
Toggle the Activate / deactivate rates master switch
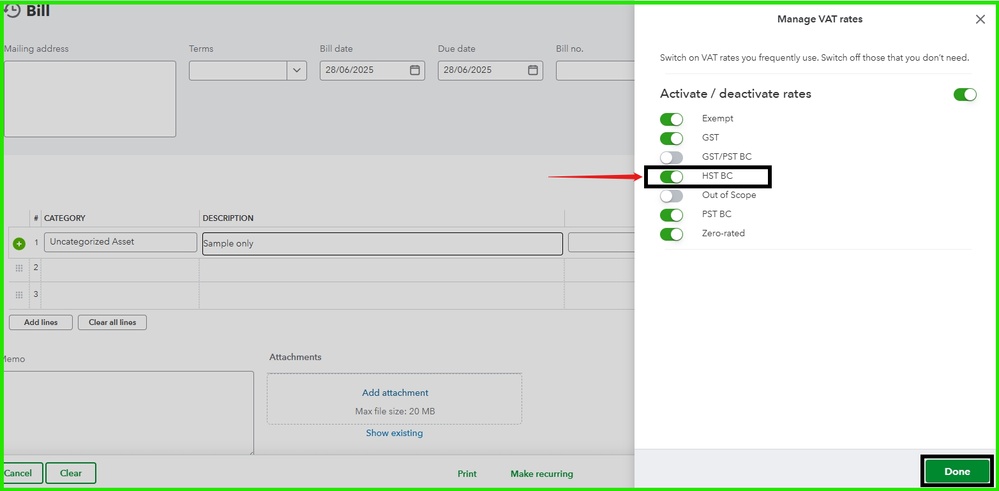[x=965, y=95]
